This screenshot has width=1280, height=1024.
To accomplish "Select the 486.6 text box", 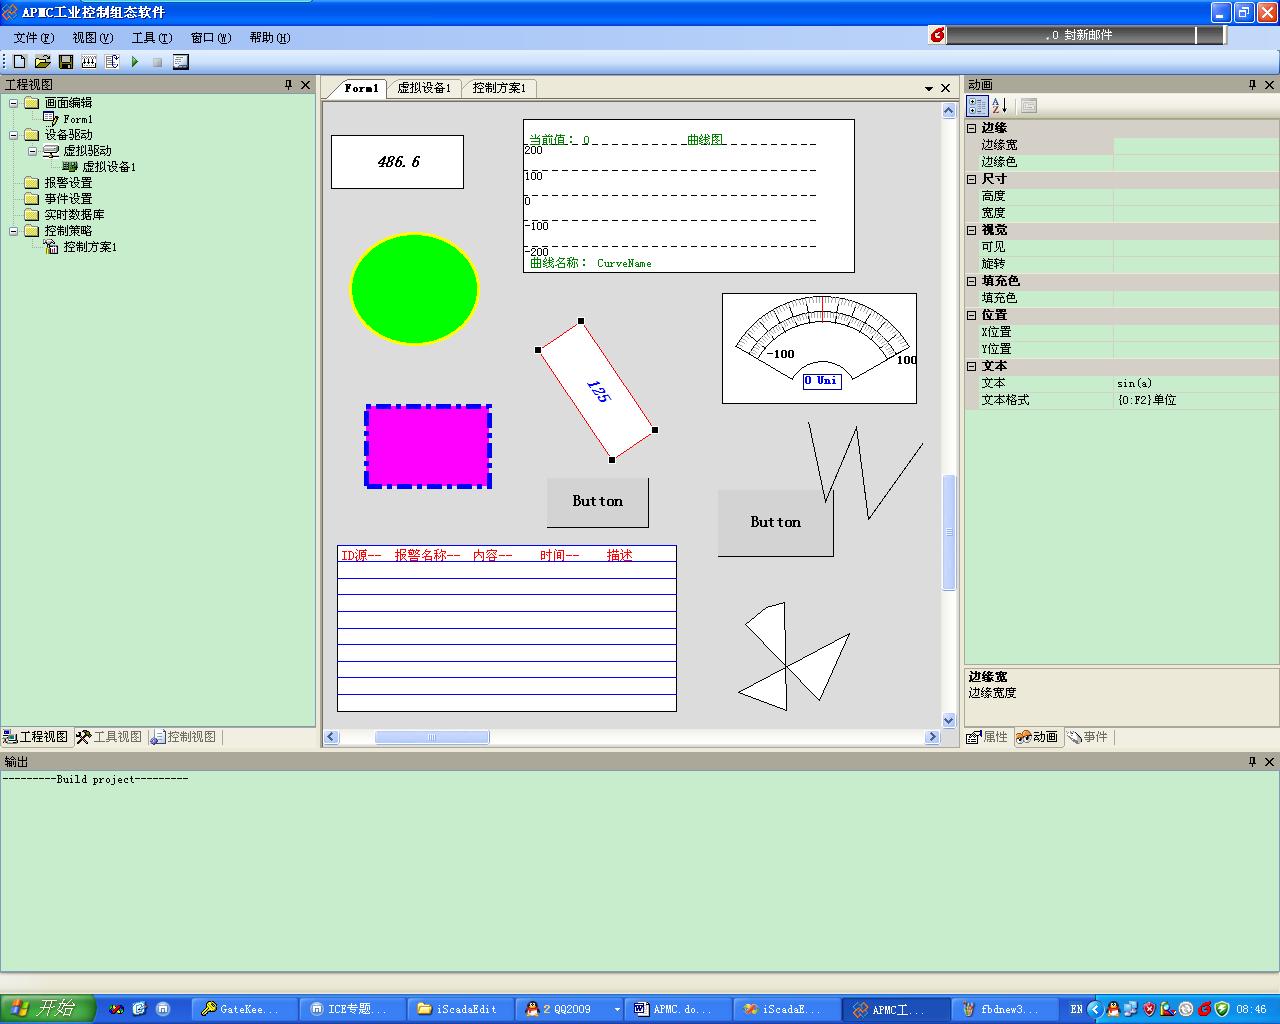I will [x=397, y=162].
